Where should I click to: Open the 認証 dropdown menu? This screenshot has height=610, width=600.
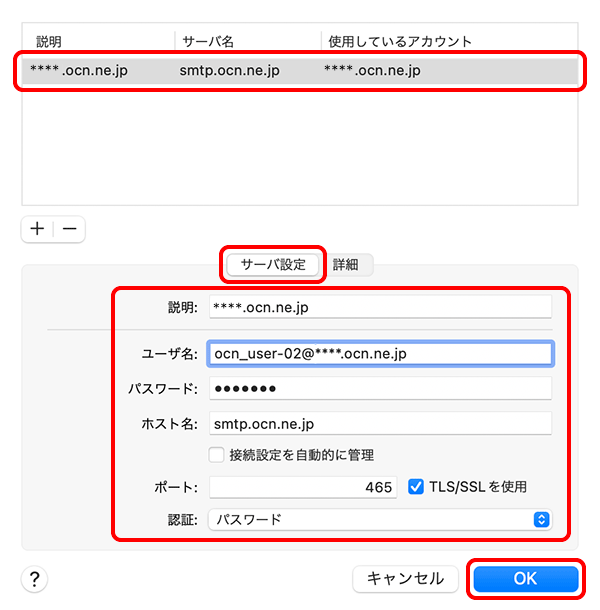click(x=380, y=519)
